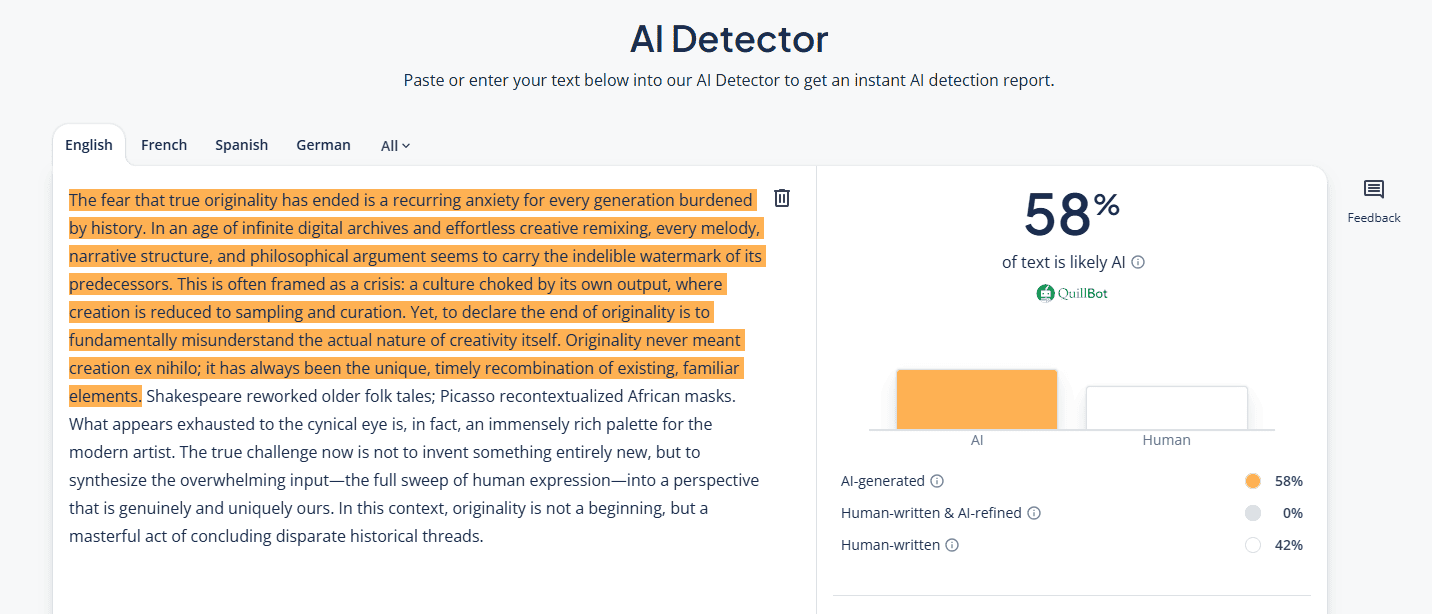Switch to the German tab
This screenshot has height=614, width=1432.
tap(323, 145)
